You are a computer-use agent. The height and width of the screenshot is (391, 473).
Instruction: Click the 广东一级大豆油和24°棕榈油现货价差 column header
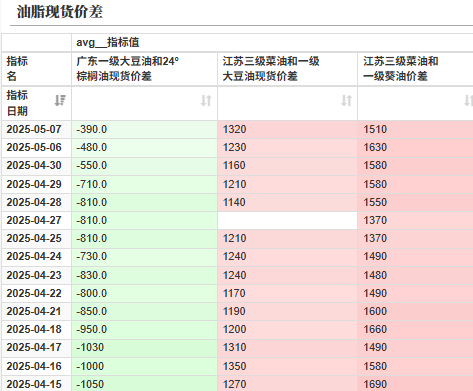[x=144, y=69]
